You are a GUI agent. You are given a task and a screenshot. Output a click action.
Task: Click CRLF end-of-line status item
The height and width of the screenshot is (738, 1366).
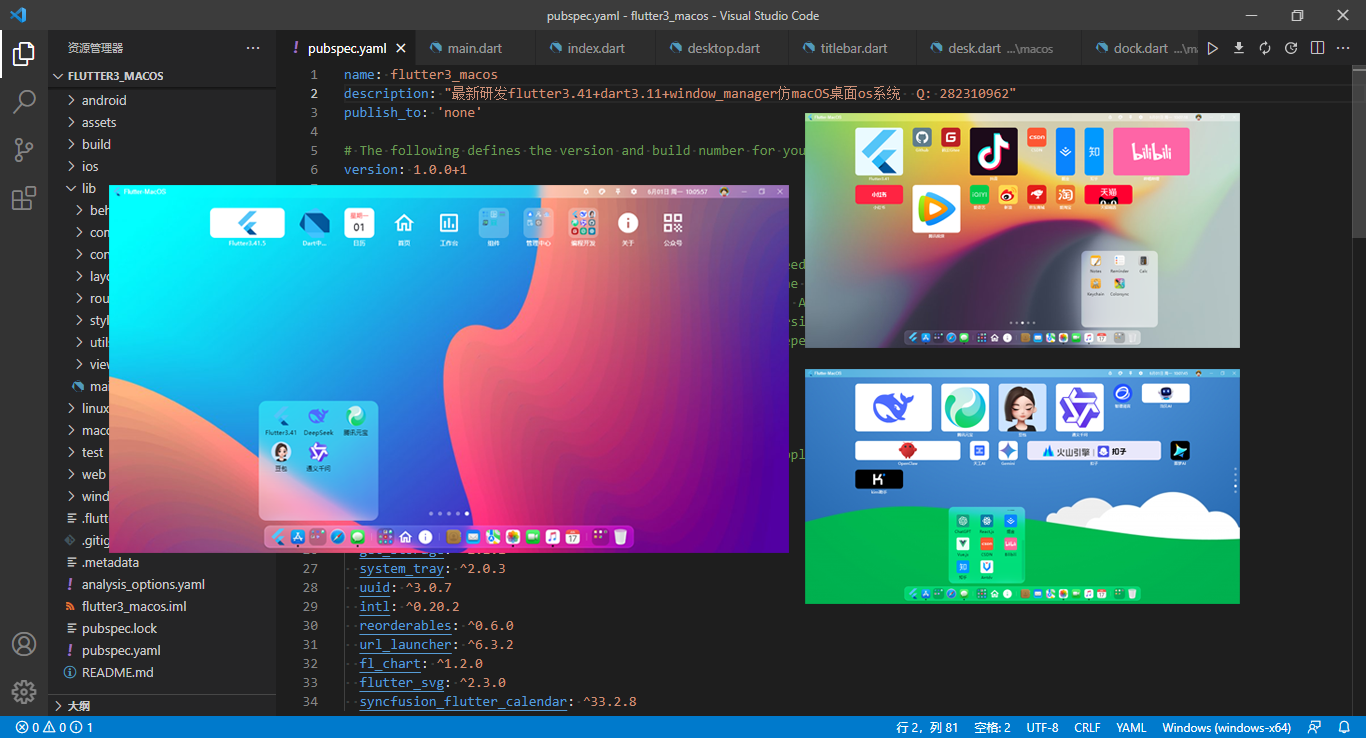1087,727
